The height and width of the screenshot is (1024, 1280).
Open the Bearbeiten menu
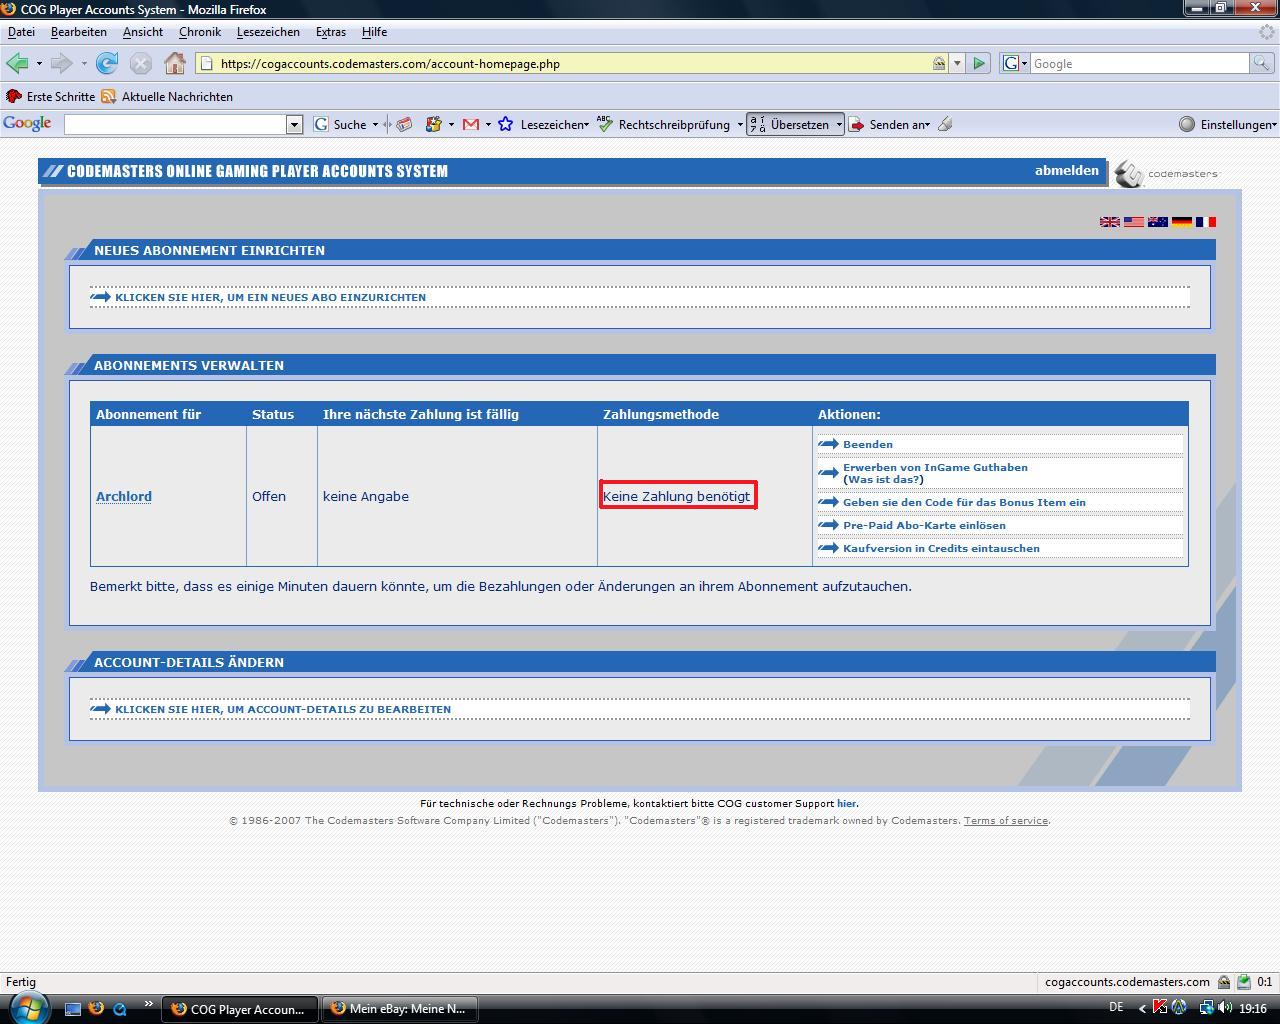[x=78, y=32]
